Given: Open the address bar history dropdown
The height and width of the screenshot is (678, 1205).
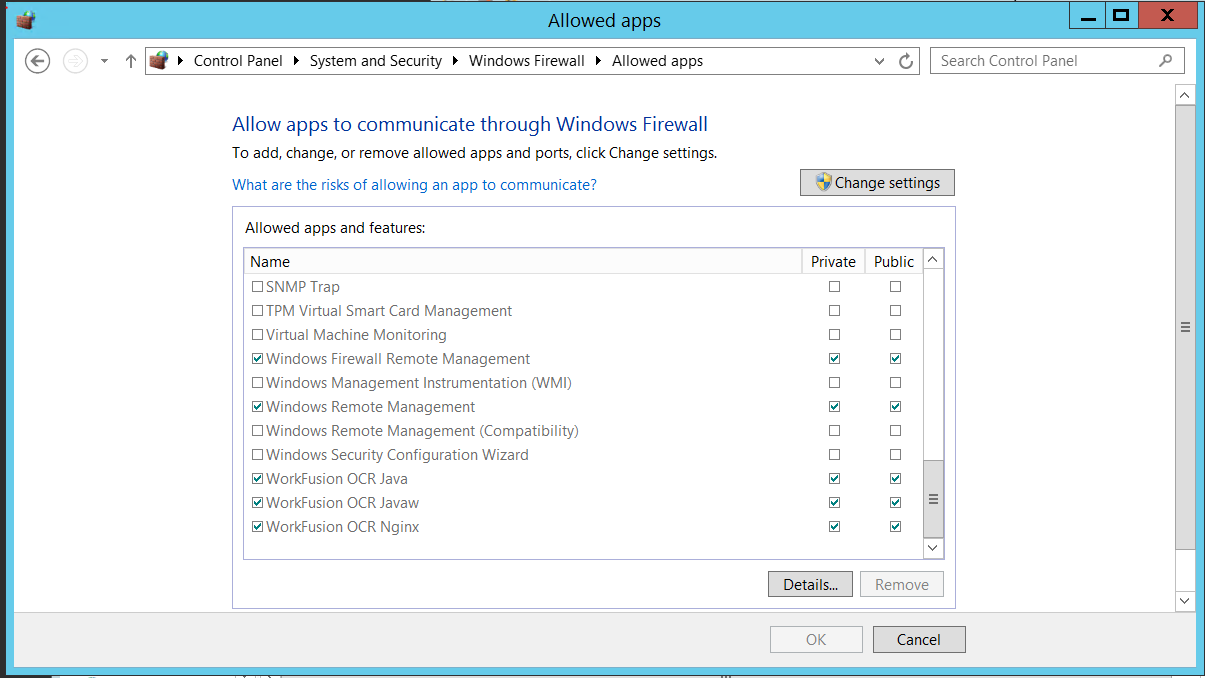Looking at the screenshot, I should (880, 61).
